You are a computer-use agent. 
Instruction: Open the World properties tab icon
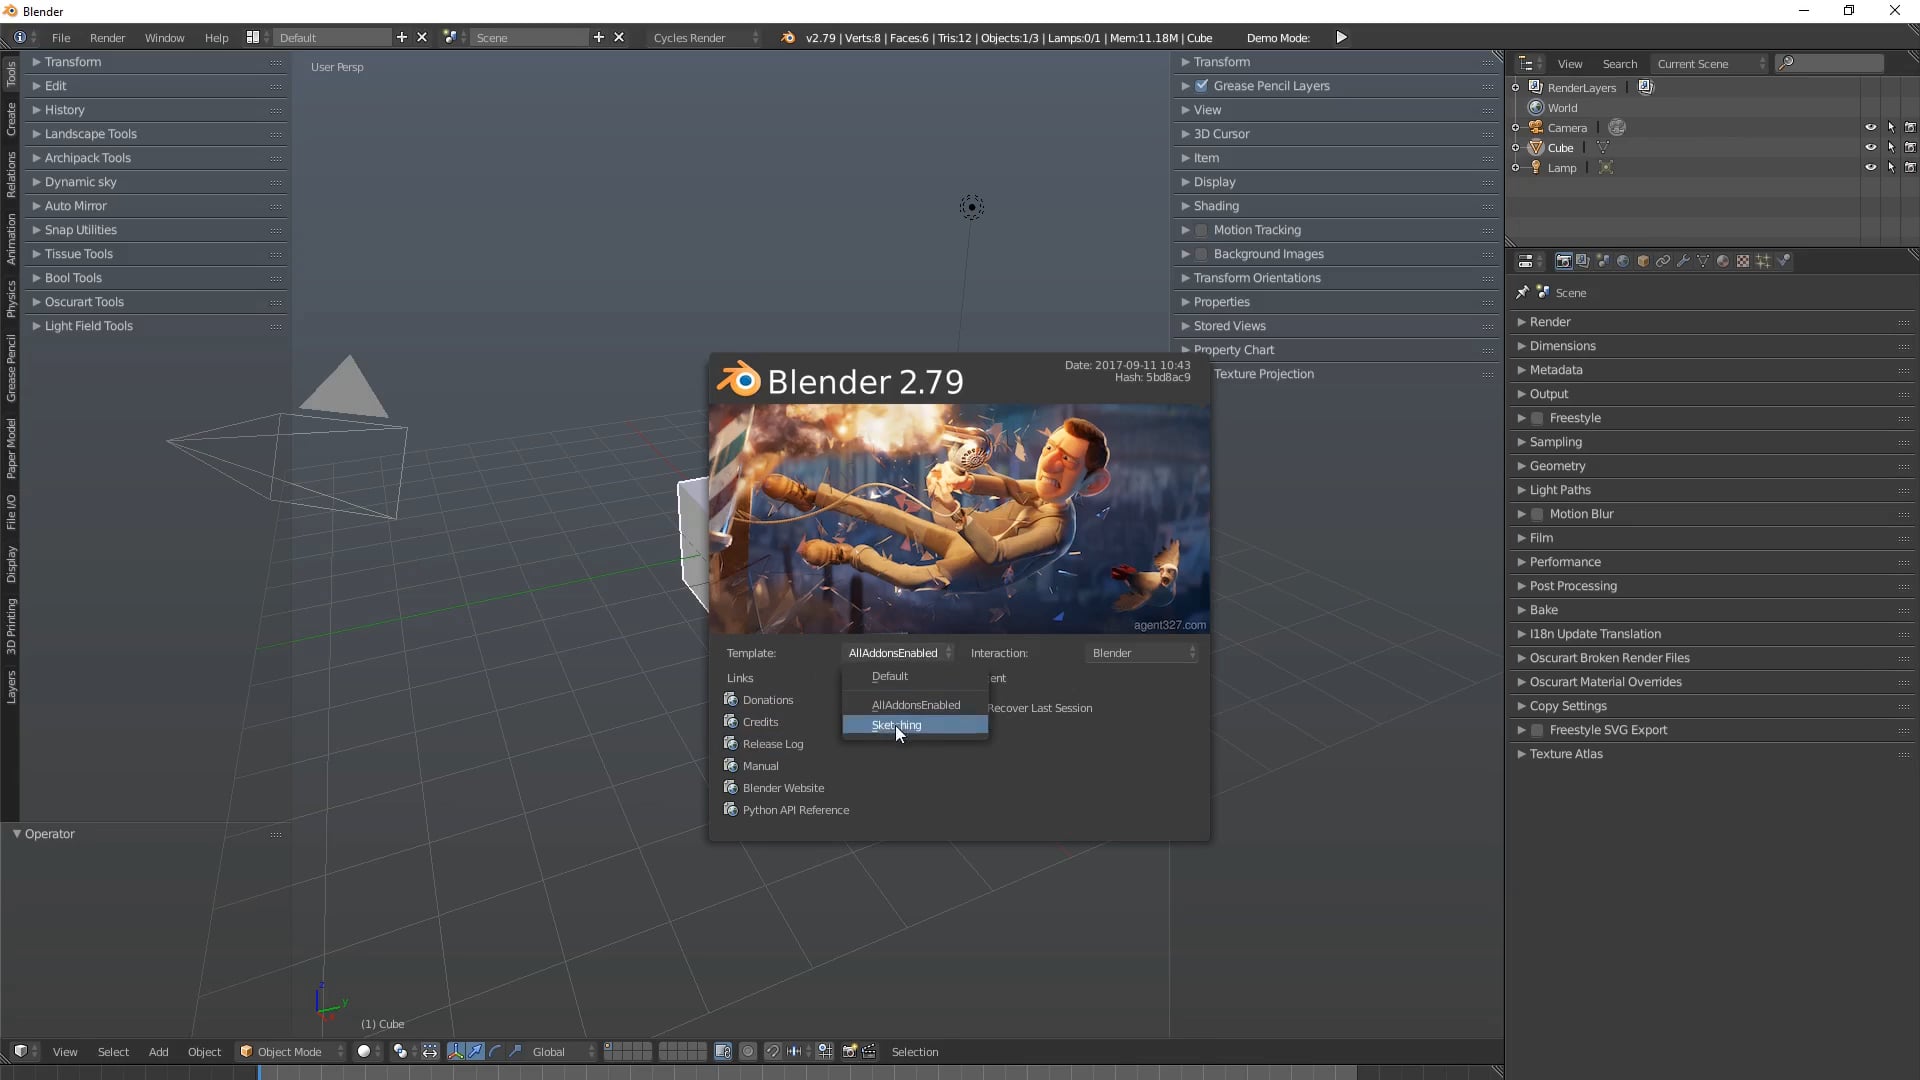[1623, 261]
